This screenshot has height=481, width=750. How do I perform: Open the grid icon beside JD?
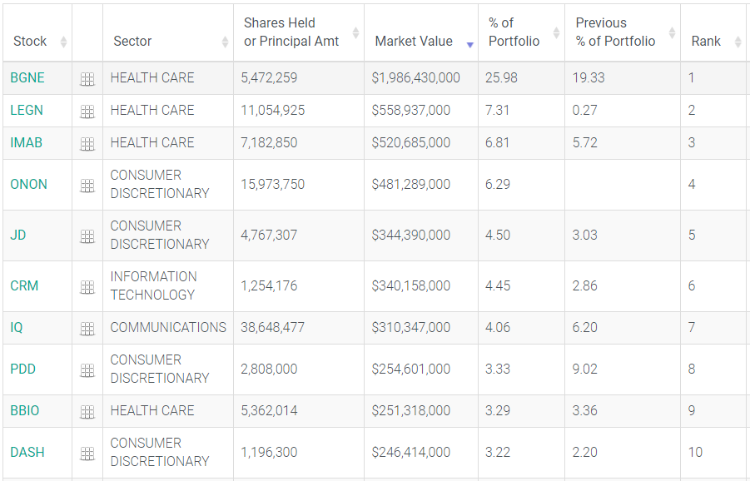[x=87, y=237]
